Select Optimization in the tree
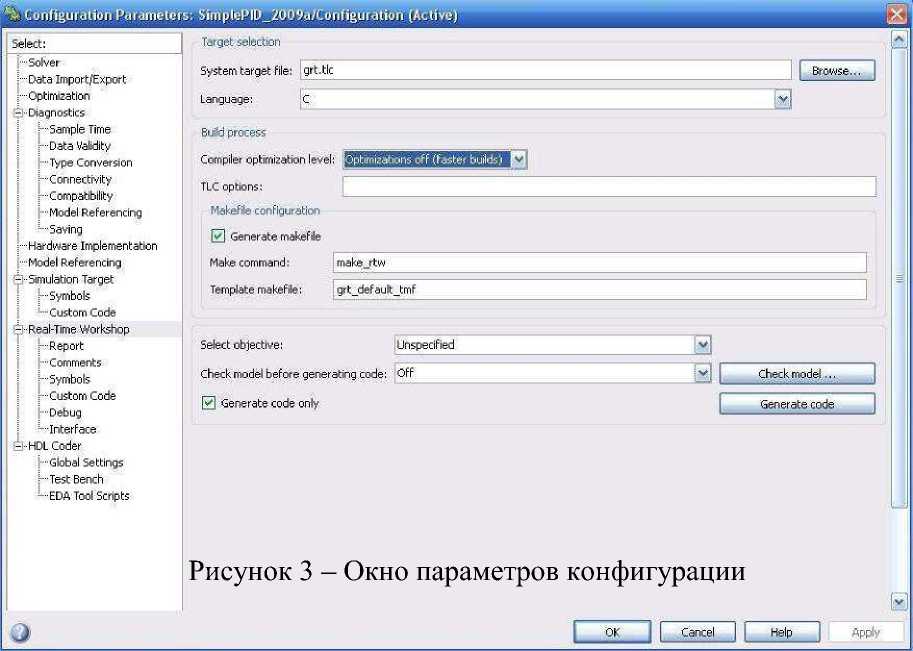Screen dimensions: 913x651 59,95
